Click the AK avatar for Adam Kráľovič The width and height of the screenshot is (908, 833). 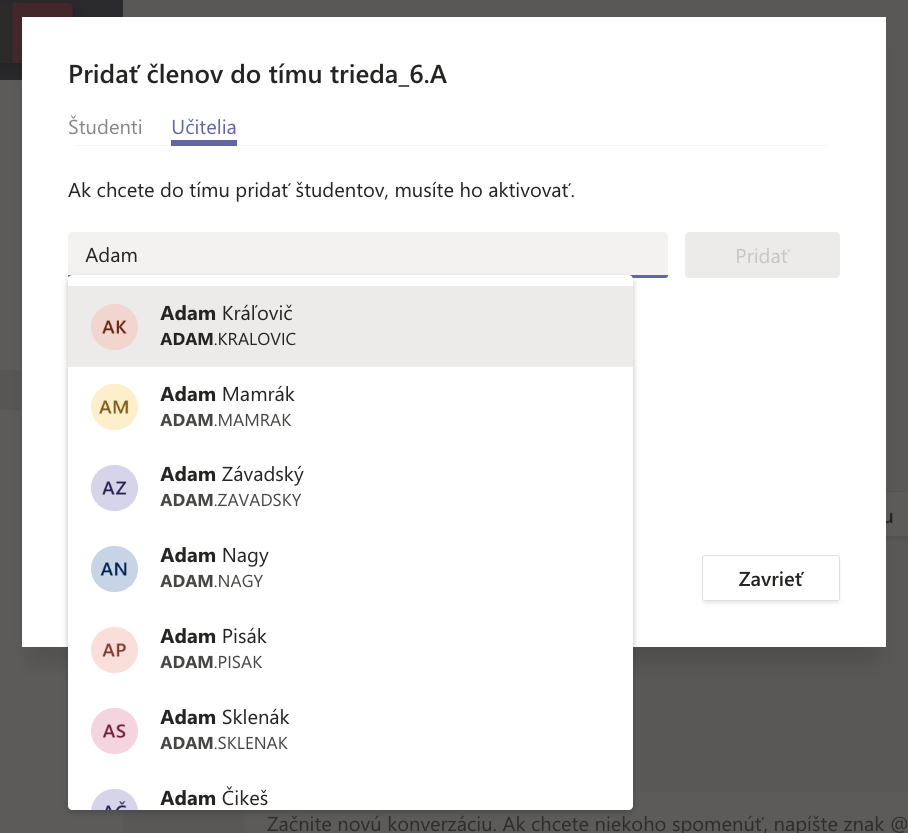pos(115,327)
